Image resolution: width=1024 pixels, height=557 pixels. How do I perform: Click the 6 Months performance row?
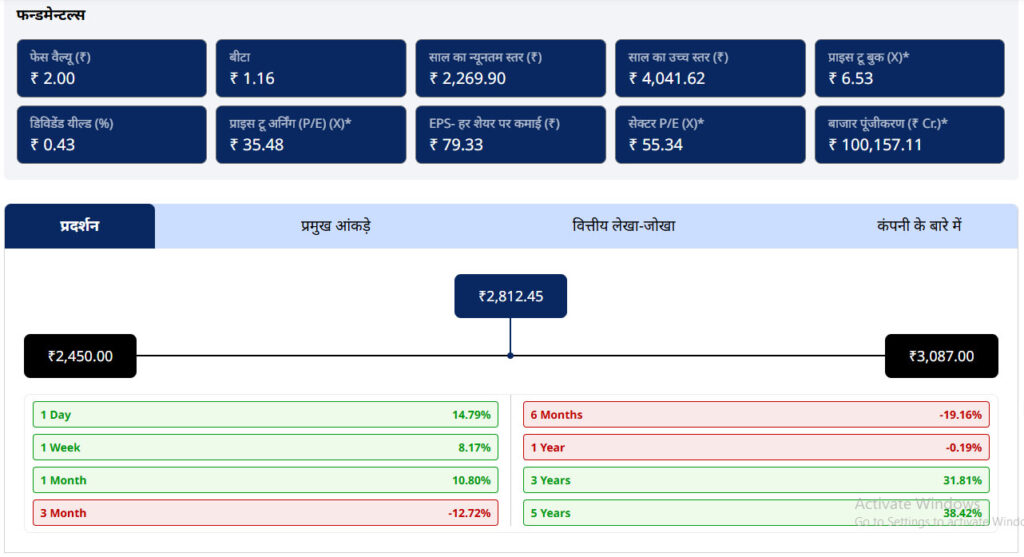tap(756, 415)
